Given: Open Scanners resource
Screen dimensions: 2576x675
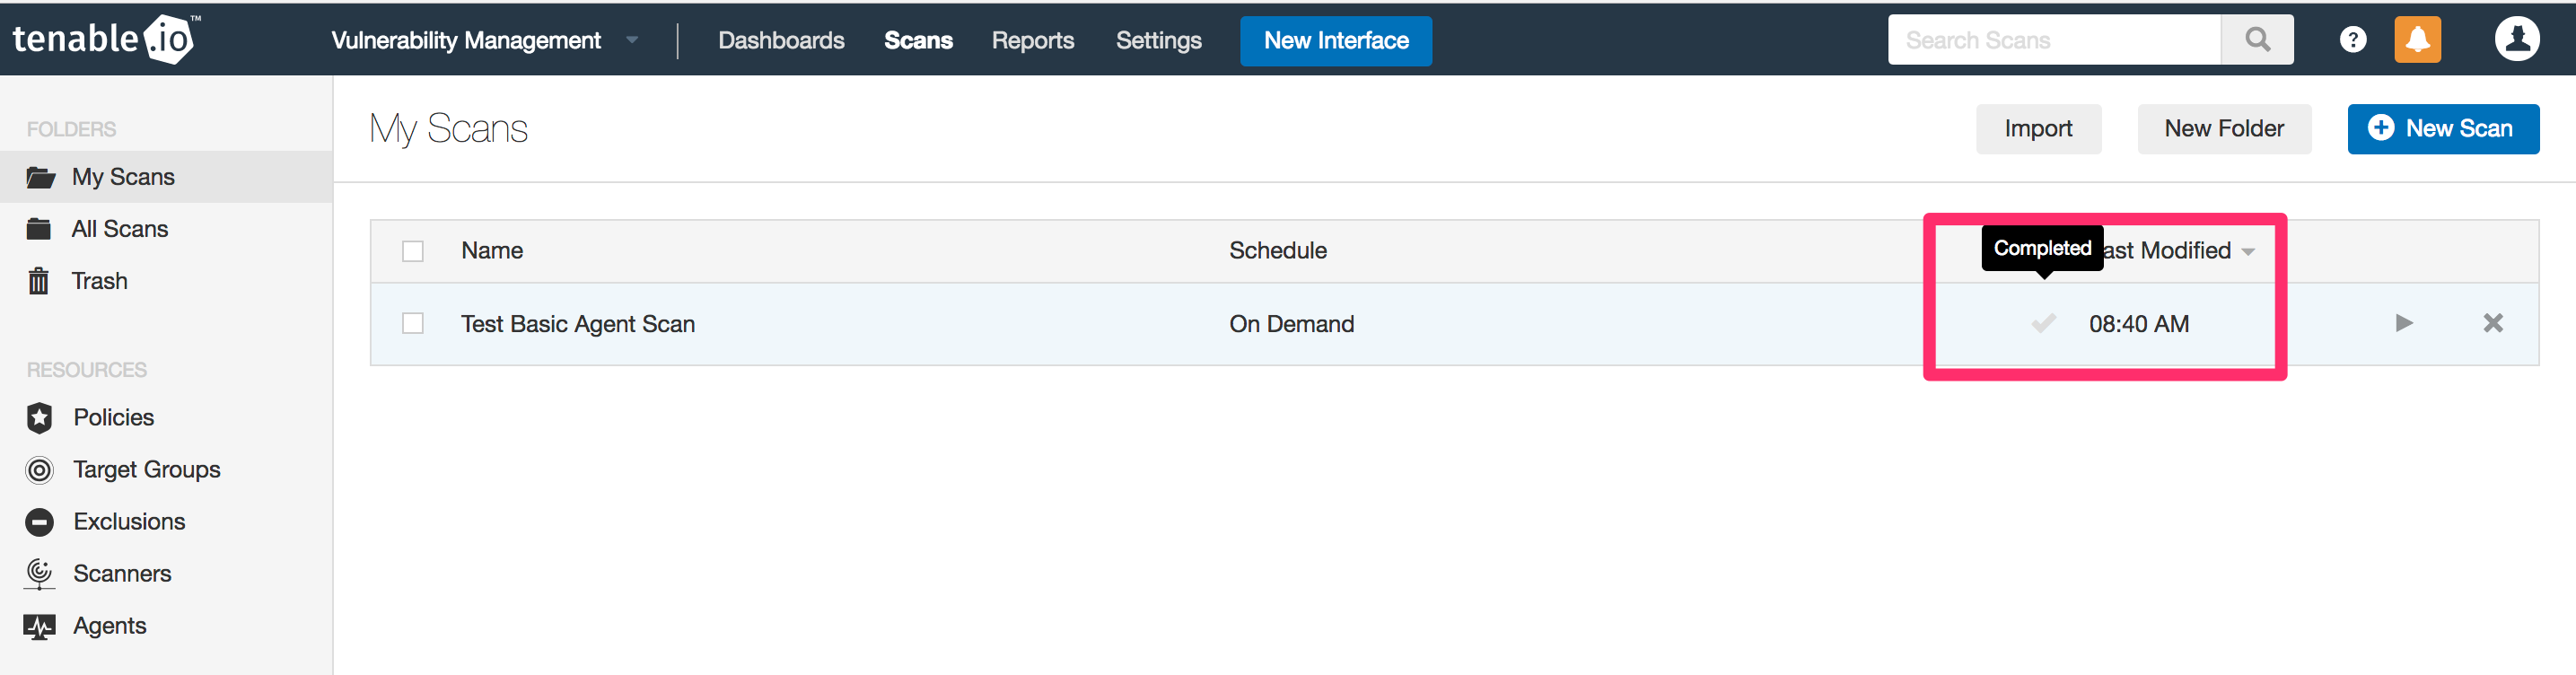Looking at the screenshot, I should click(x=122, y=573).
